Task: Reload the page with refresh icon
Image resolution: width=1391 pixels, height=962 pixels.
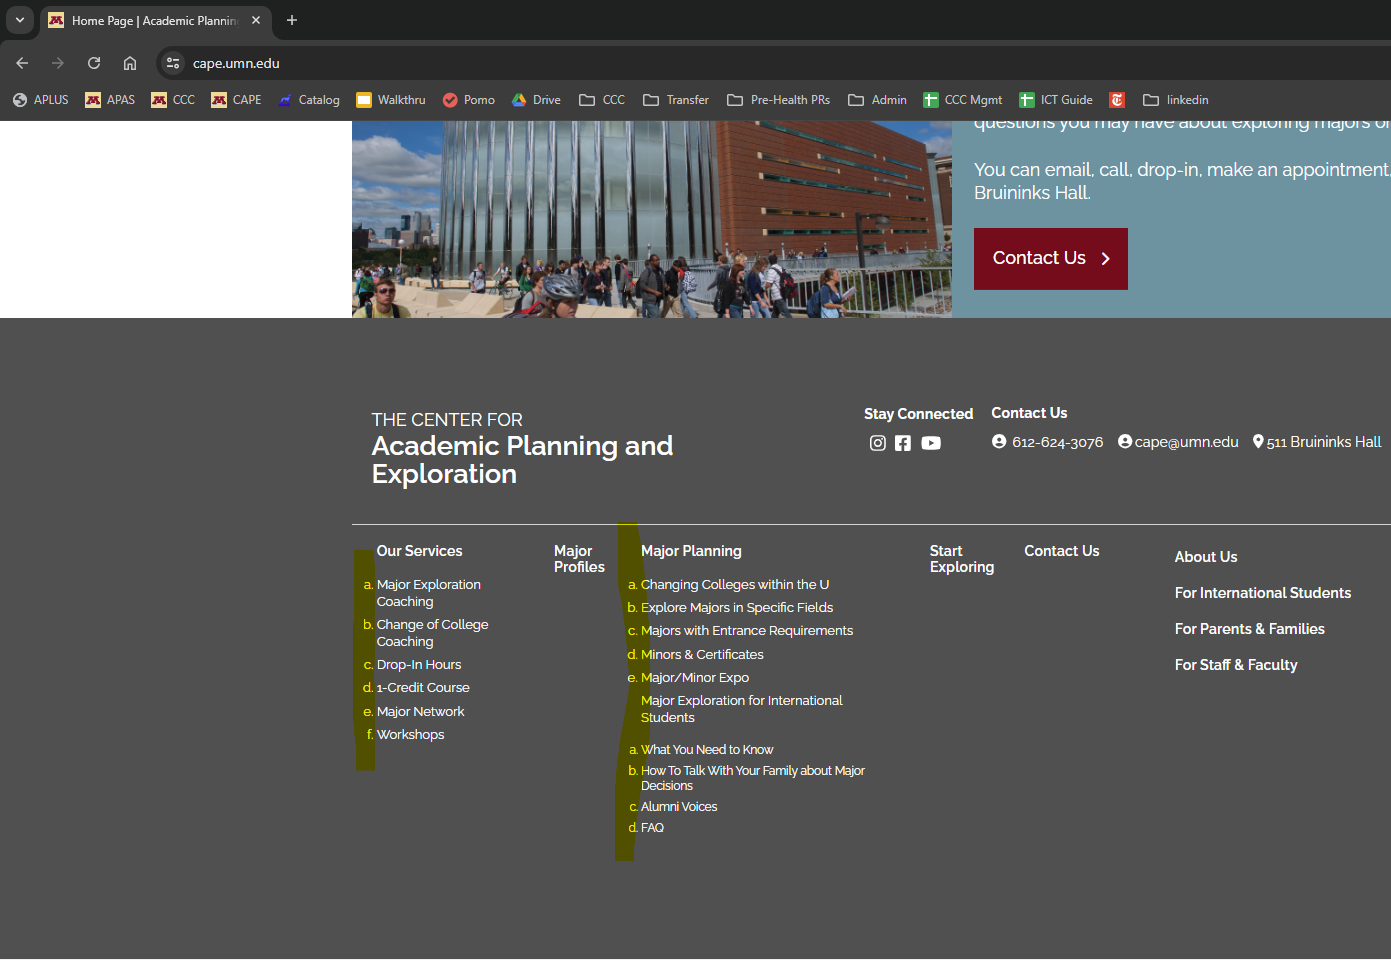Action: coord(94,63)
